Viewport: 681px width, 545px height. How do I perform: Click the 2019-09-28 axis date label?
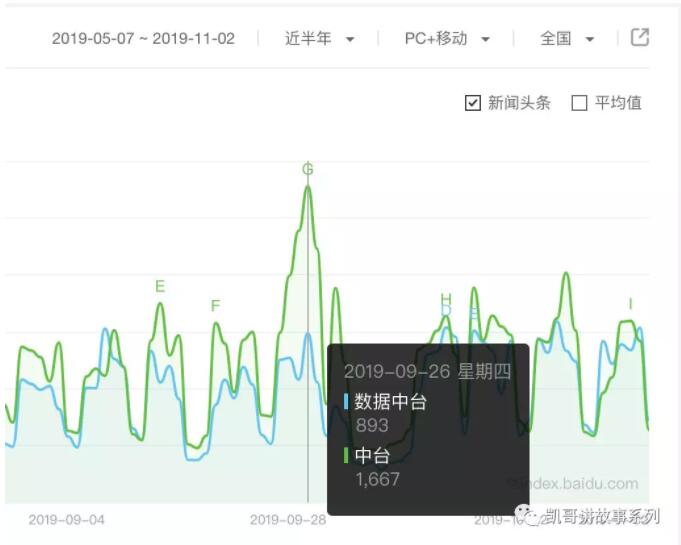click(x=288, y=519)
